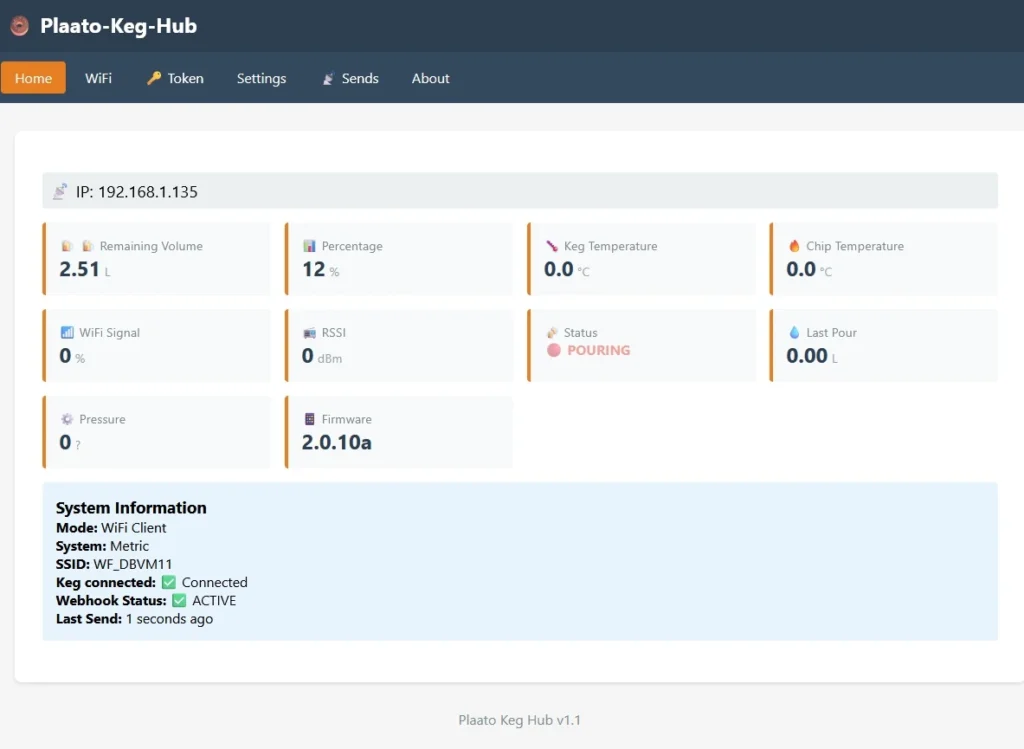Image resolution: width=1024 pixels, height=749 pixels.
Task: Click the IP address 192.168.1.135 bar
Action: click(520, 191)
